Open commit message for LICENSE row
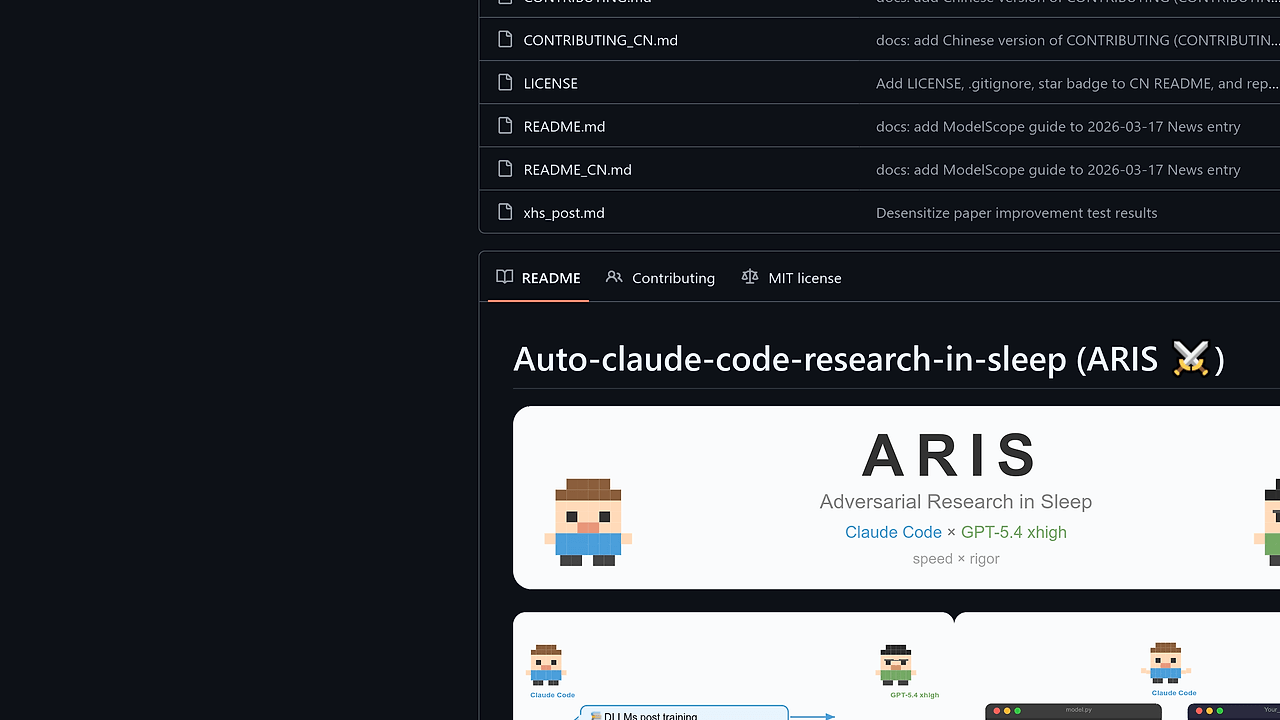The width and height of the screenshot is (1280, 720). pos(1077,83)
